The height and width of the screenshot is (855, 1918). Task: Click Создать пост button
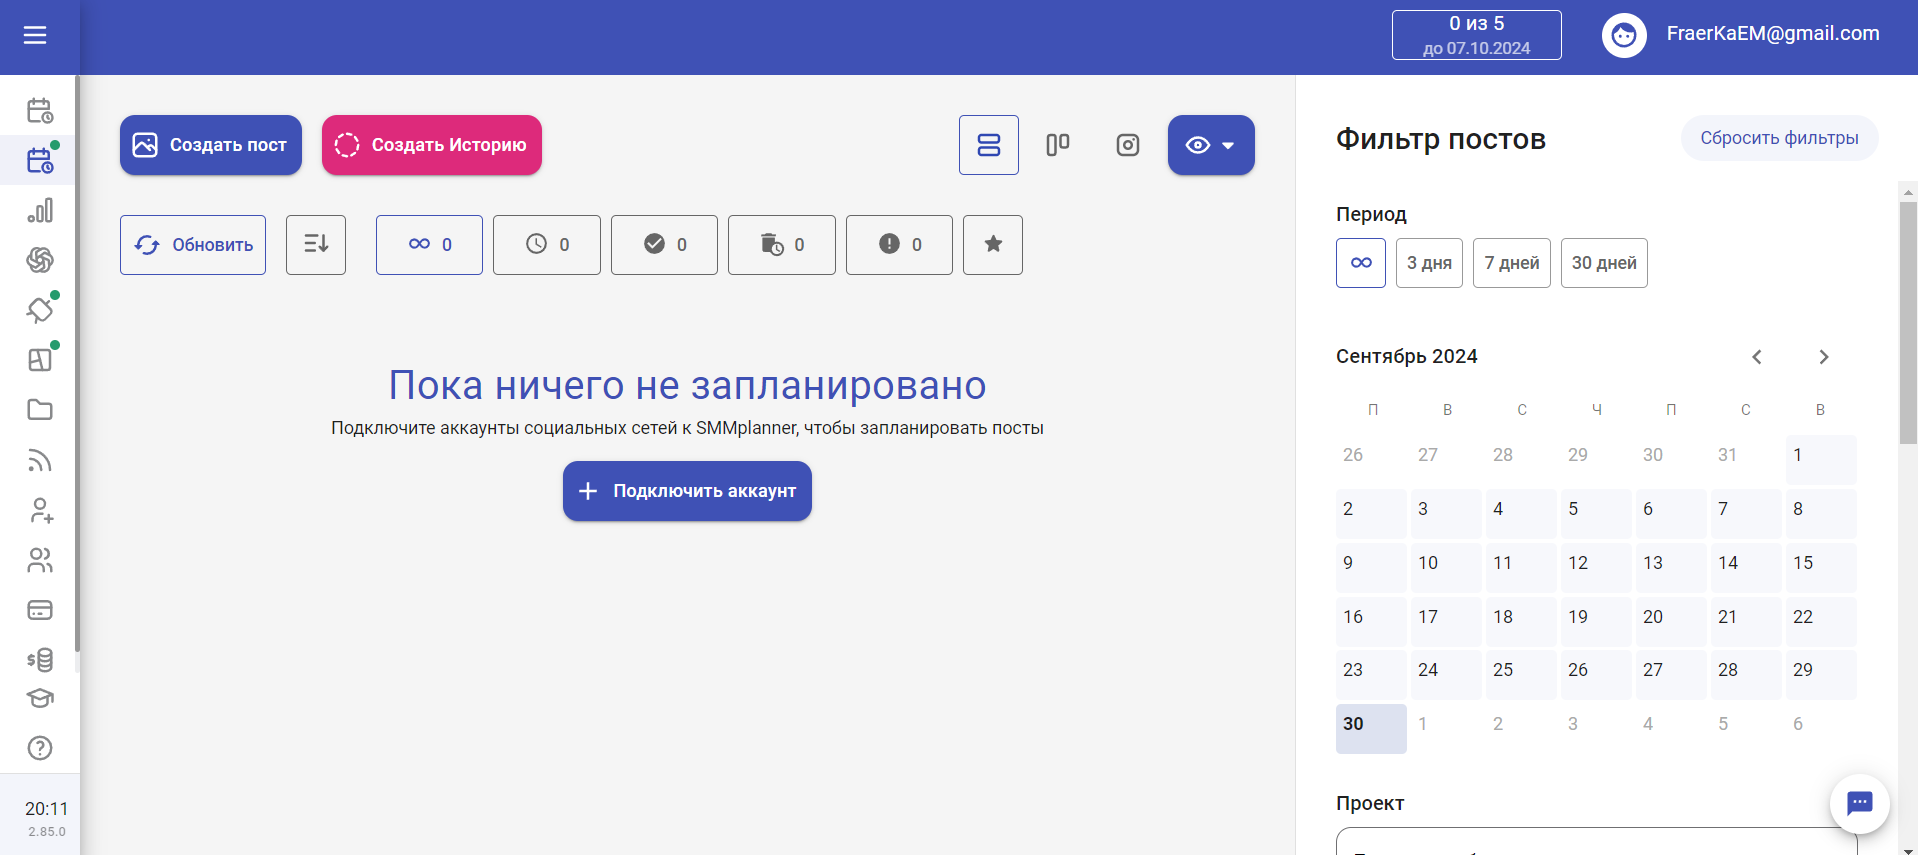coord(211,145)
